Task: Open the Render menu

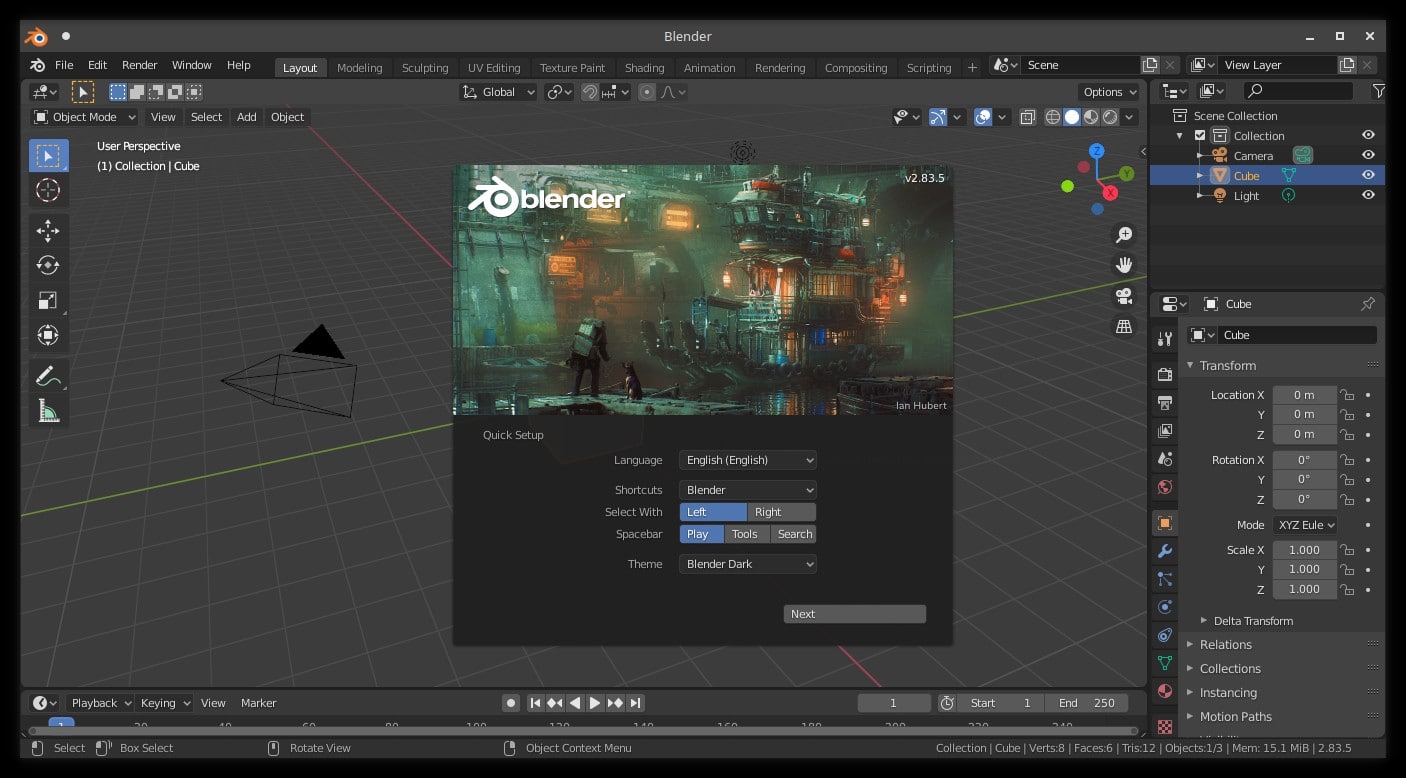Action: coord(139,65)
